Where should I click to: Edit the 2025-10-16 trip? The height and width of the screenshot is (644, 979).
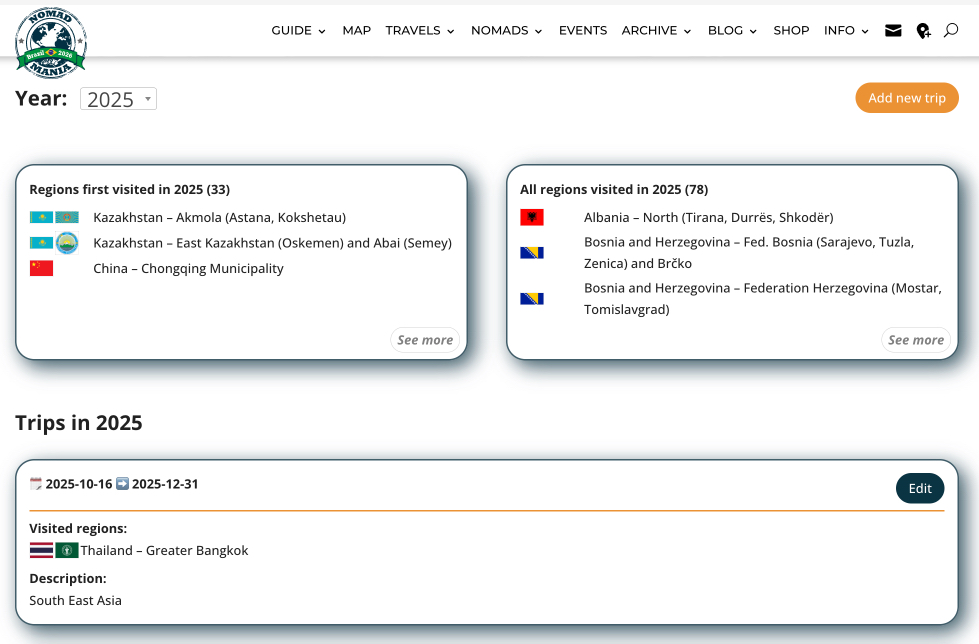[x=919, y=488]
